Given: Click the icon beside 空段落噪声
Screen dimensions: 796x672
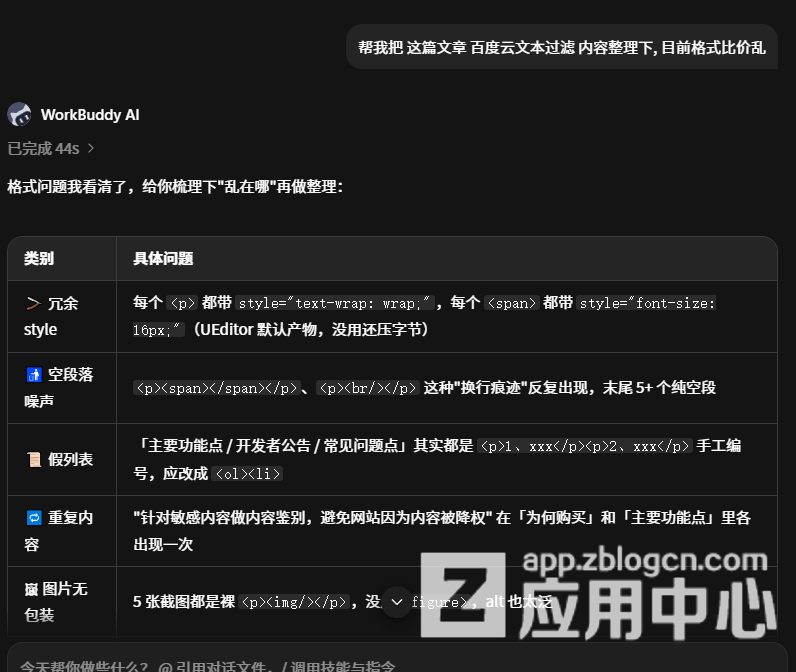Looking at the screenshot, I should [x=34, y=375].
